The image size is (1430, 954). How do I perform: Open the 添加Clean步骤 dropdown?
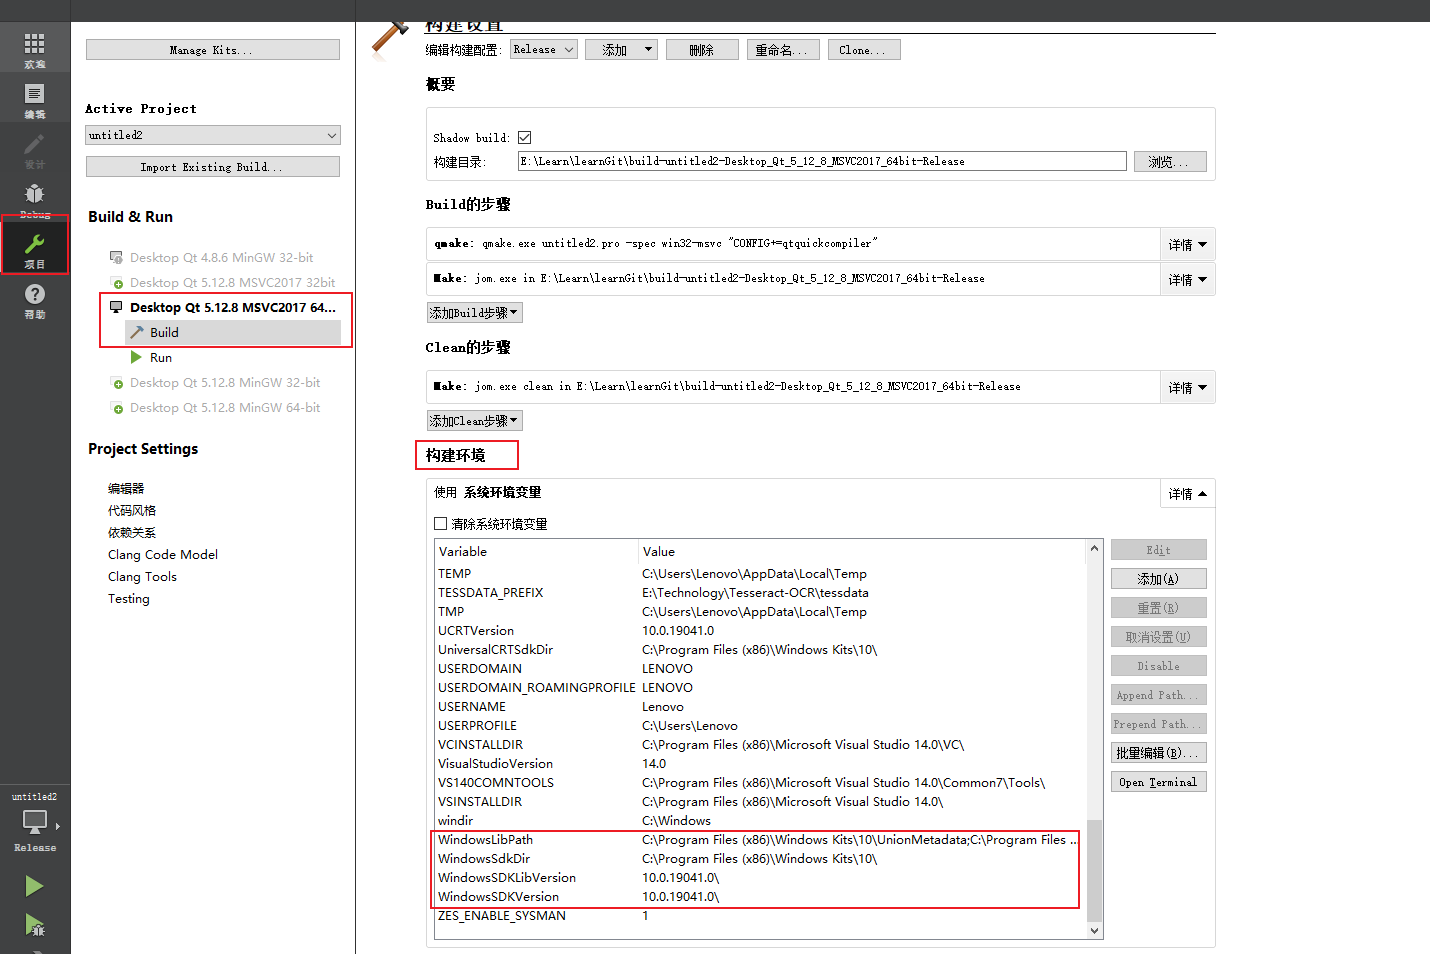475,421
